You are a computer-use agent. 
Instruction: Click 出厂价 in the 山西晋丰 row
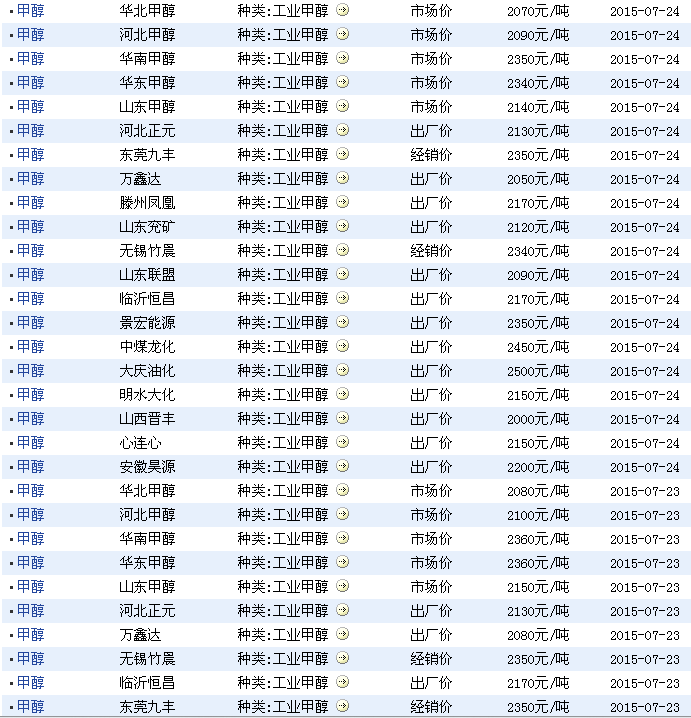431,419
